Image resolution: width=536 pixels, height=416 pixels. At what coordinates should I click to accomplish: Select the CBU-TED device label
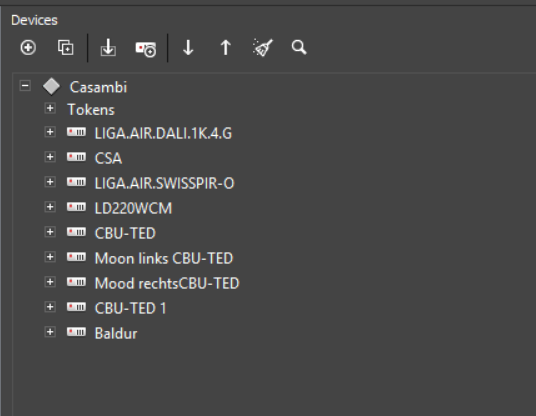(x=125, y=233)
